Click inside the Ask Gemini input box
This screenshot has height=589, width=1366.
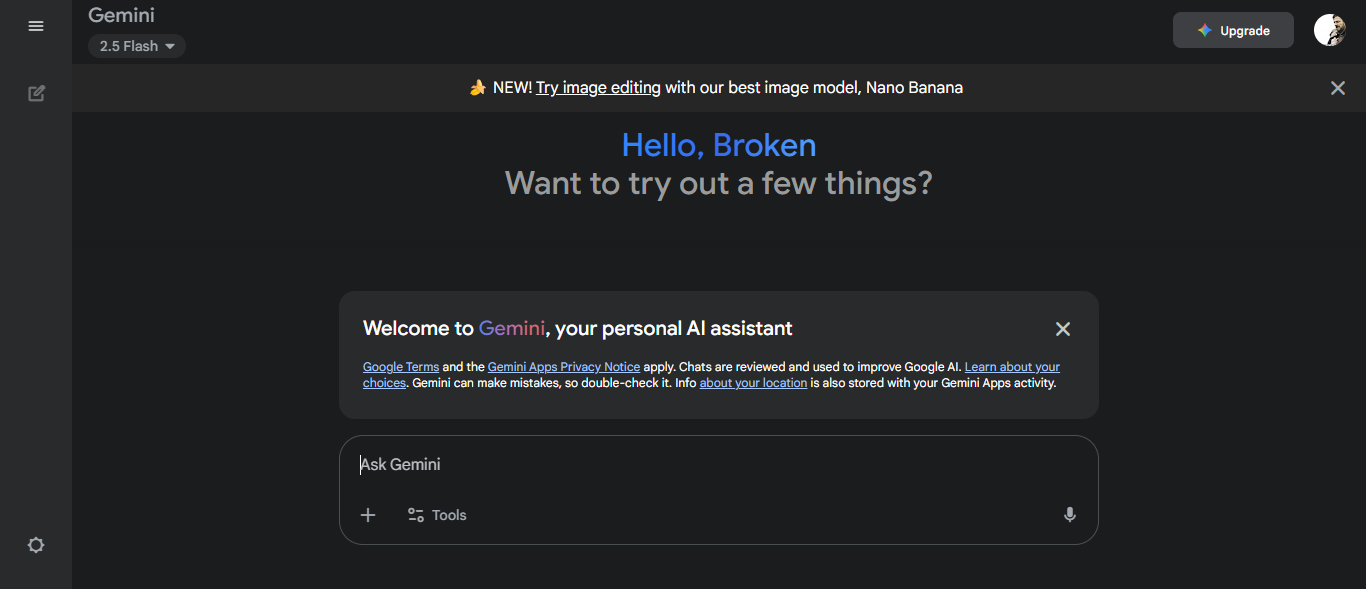tap(700, 464)
